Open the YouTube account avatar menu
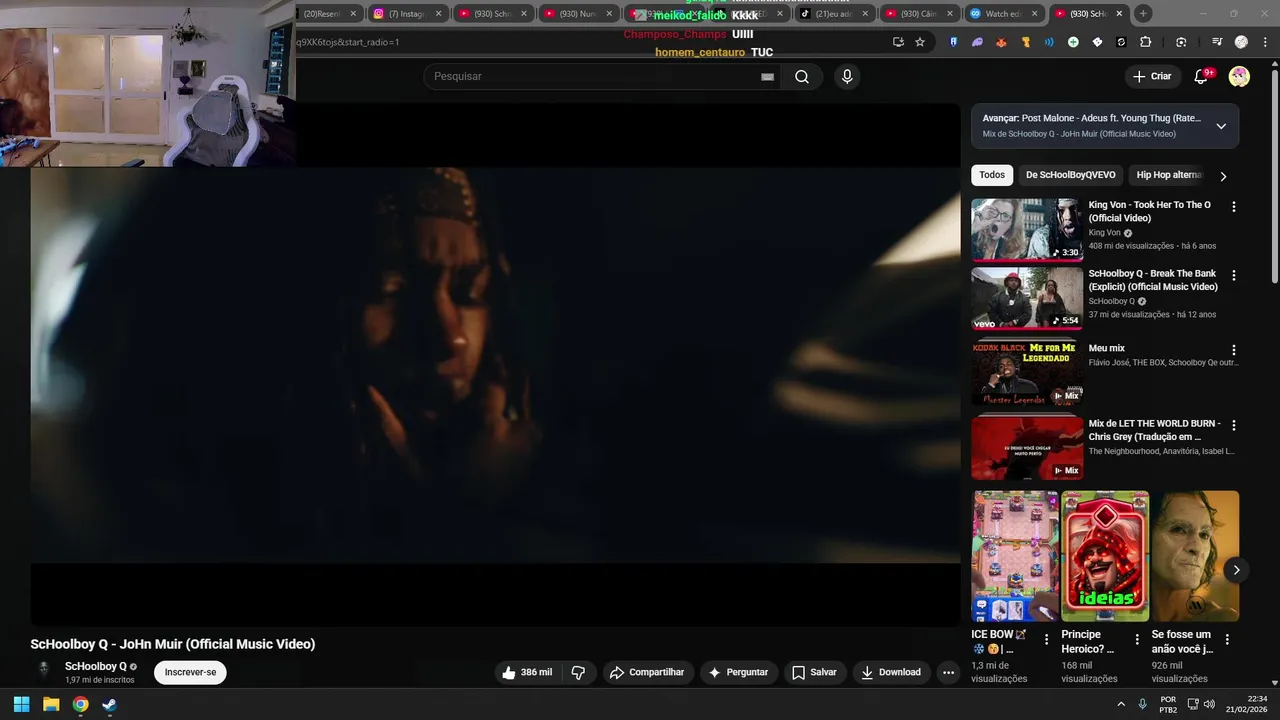The height and width of the screenshot is (720, 1280). coord(1239,76)
